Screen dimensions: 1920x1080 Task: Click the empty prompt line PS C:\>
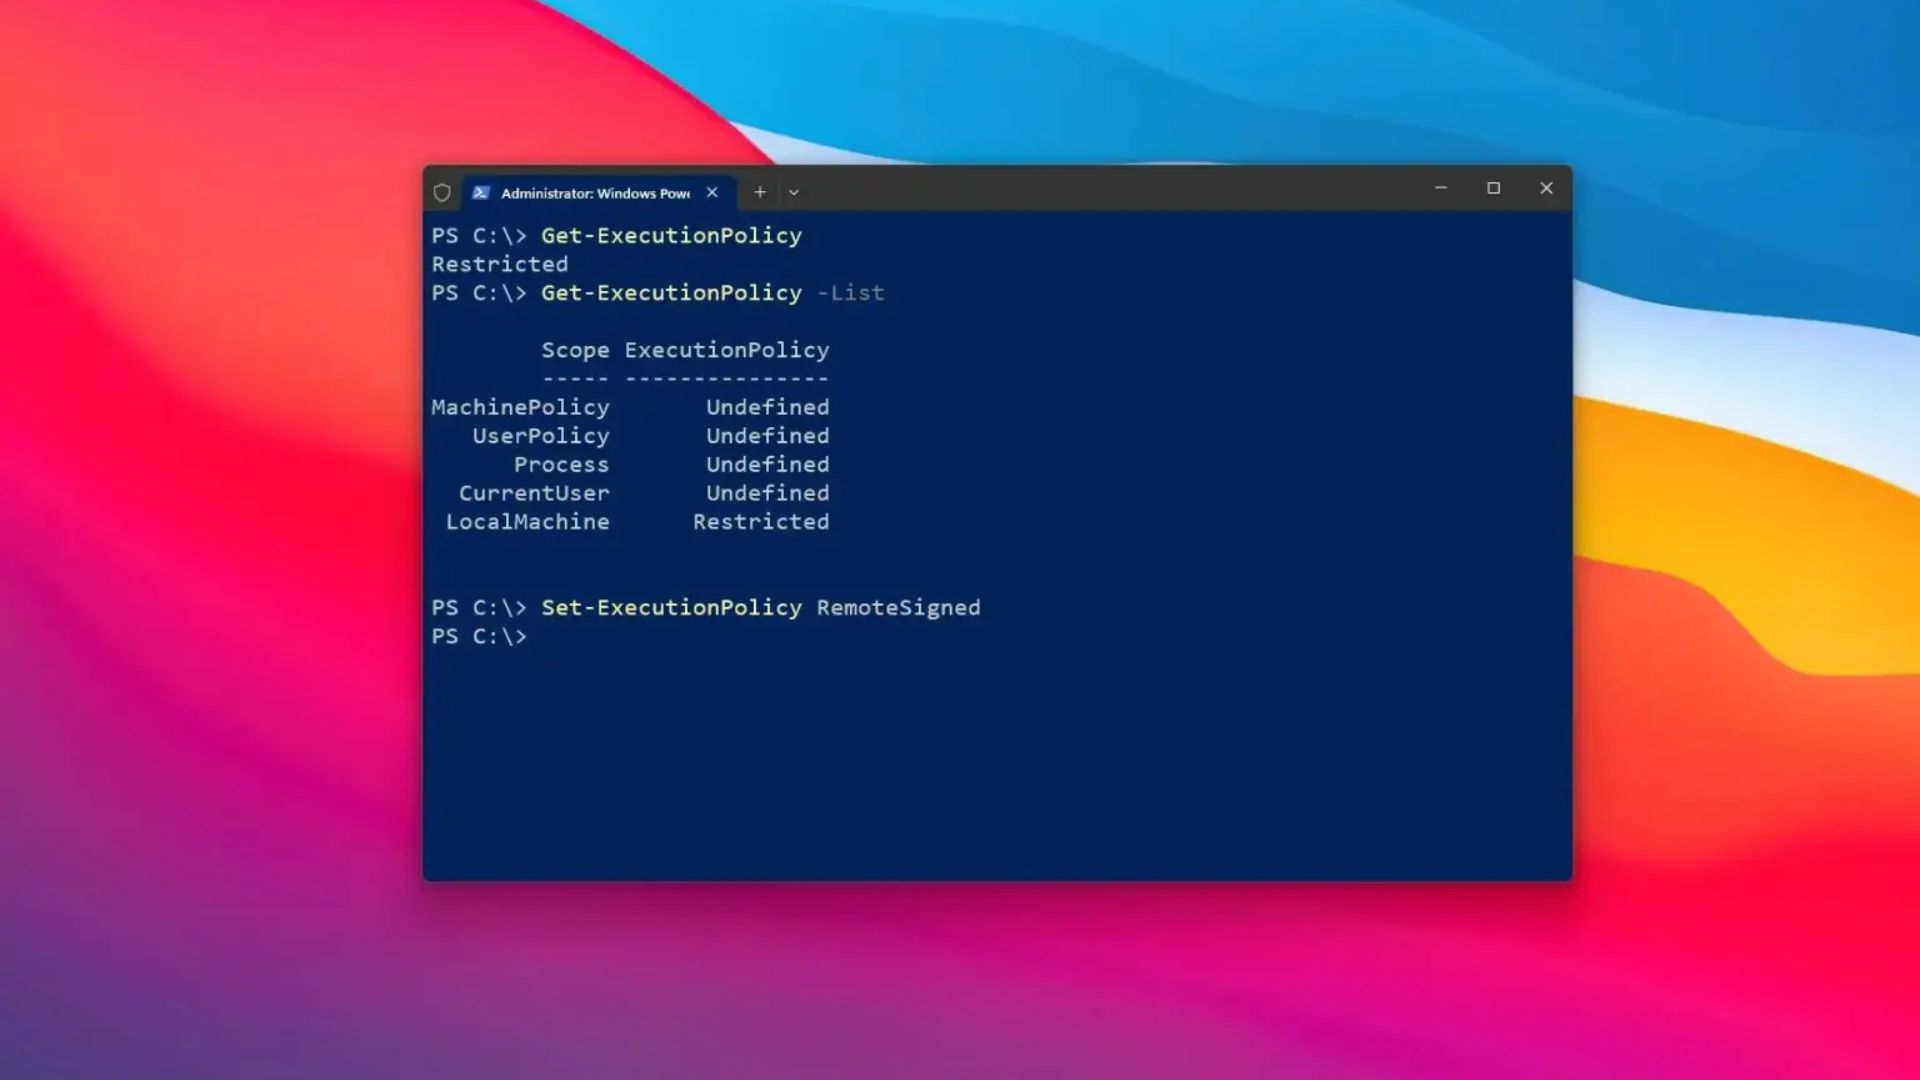pos(478,636)
